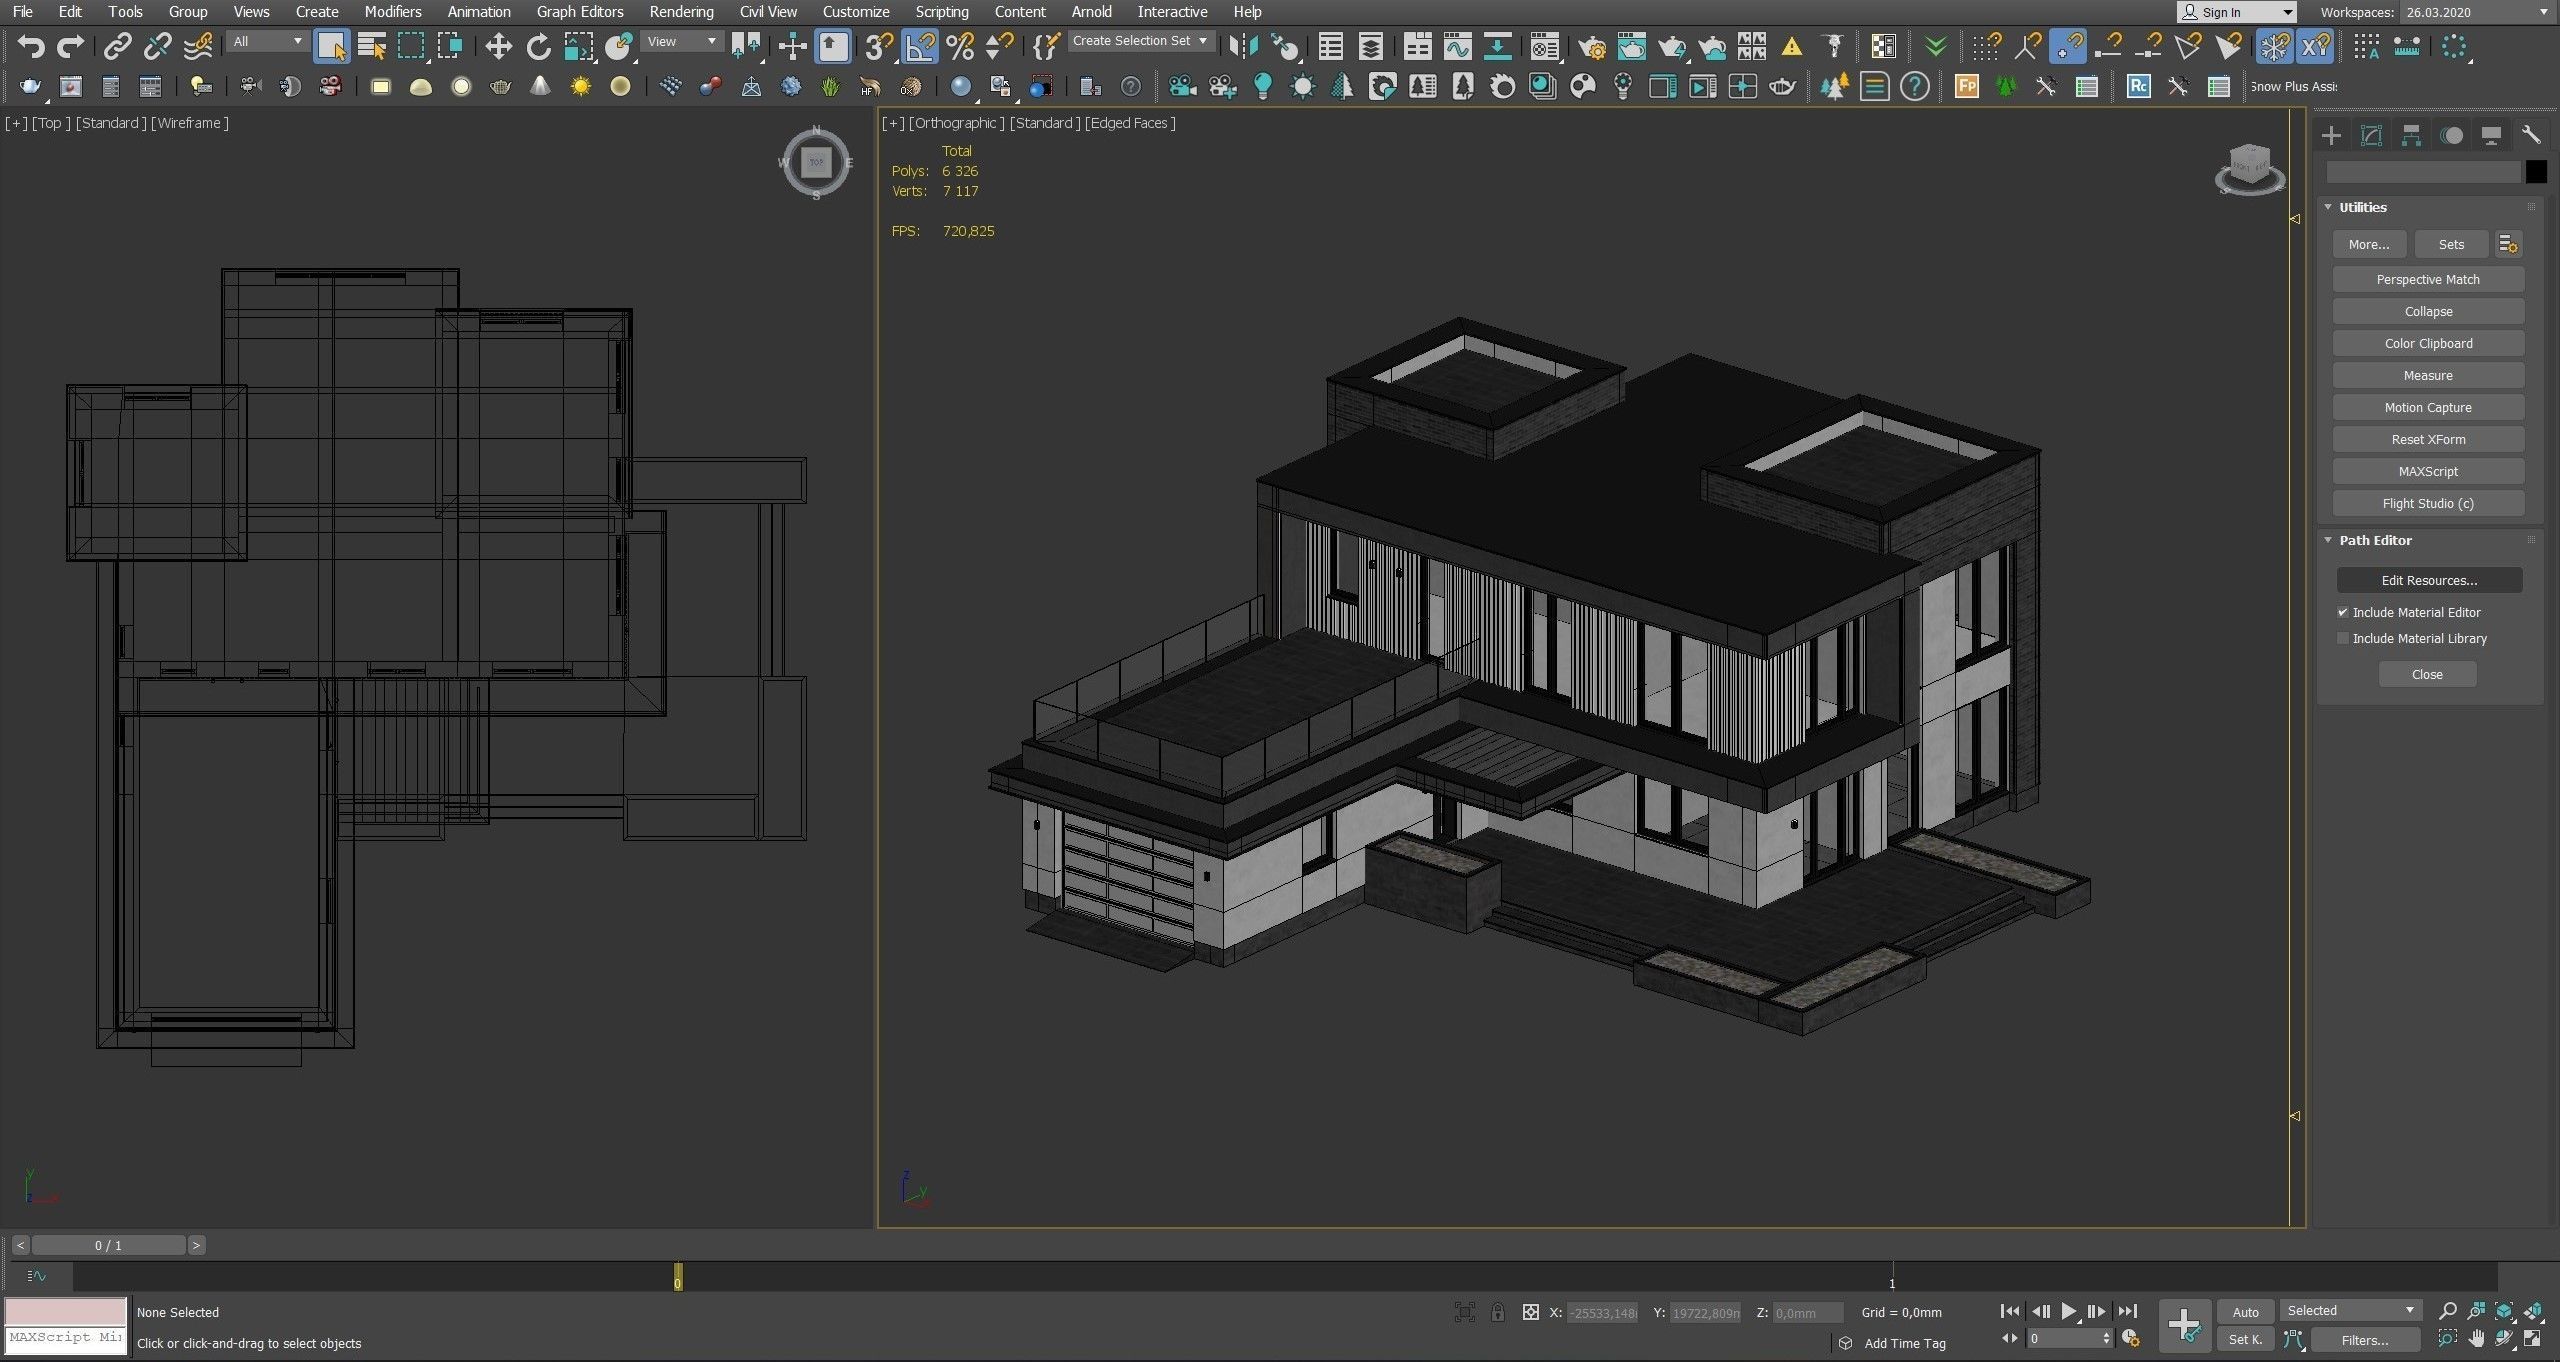Open Render Setup from the toolbar
This screenshot has width=2560, height=1362.
click(x=1593, y=47)
